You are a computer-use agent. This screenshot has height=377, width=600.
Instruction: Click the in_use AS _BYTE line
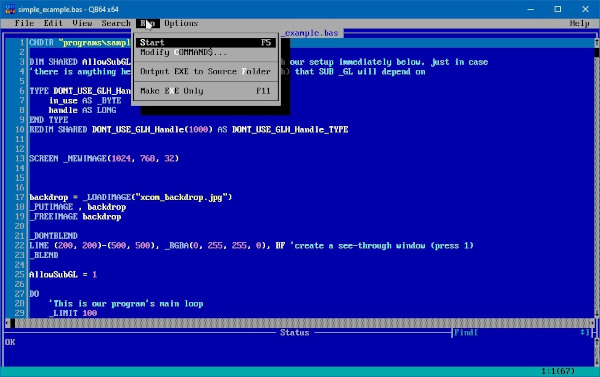[x=85, y=101]
